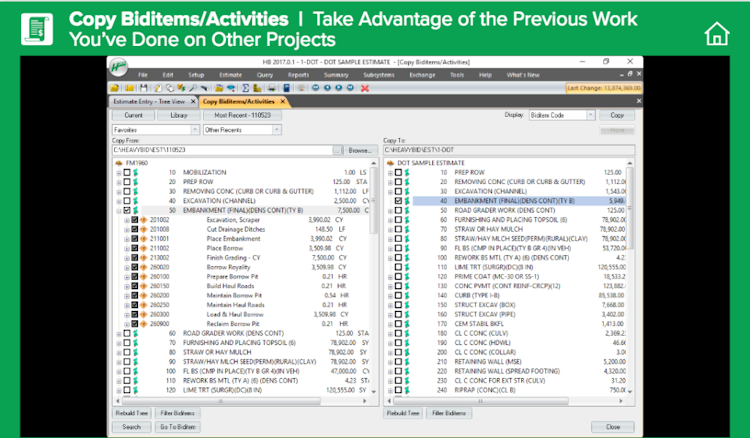
Task: Click the activity icon beside 211001 Place Embankment
Action: point(143,239)
